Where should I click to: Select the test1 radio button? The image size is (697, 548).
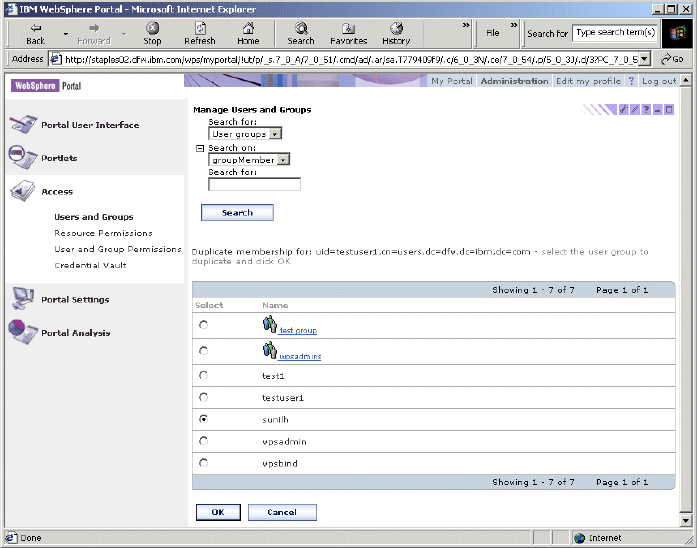[x=204, y=376]
